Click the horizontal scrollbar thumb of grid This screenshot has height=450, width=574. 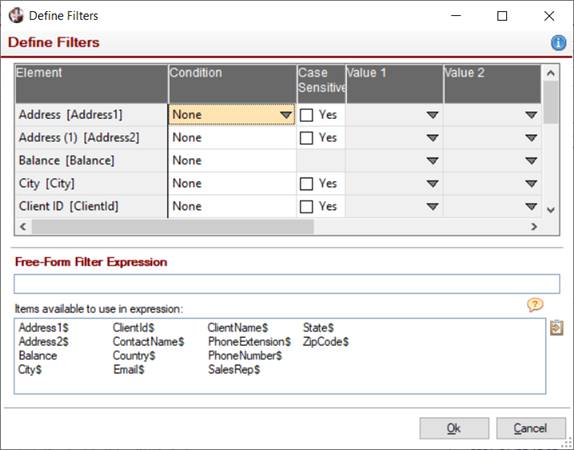(x=173, y=227)
